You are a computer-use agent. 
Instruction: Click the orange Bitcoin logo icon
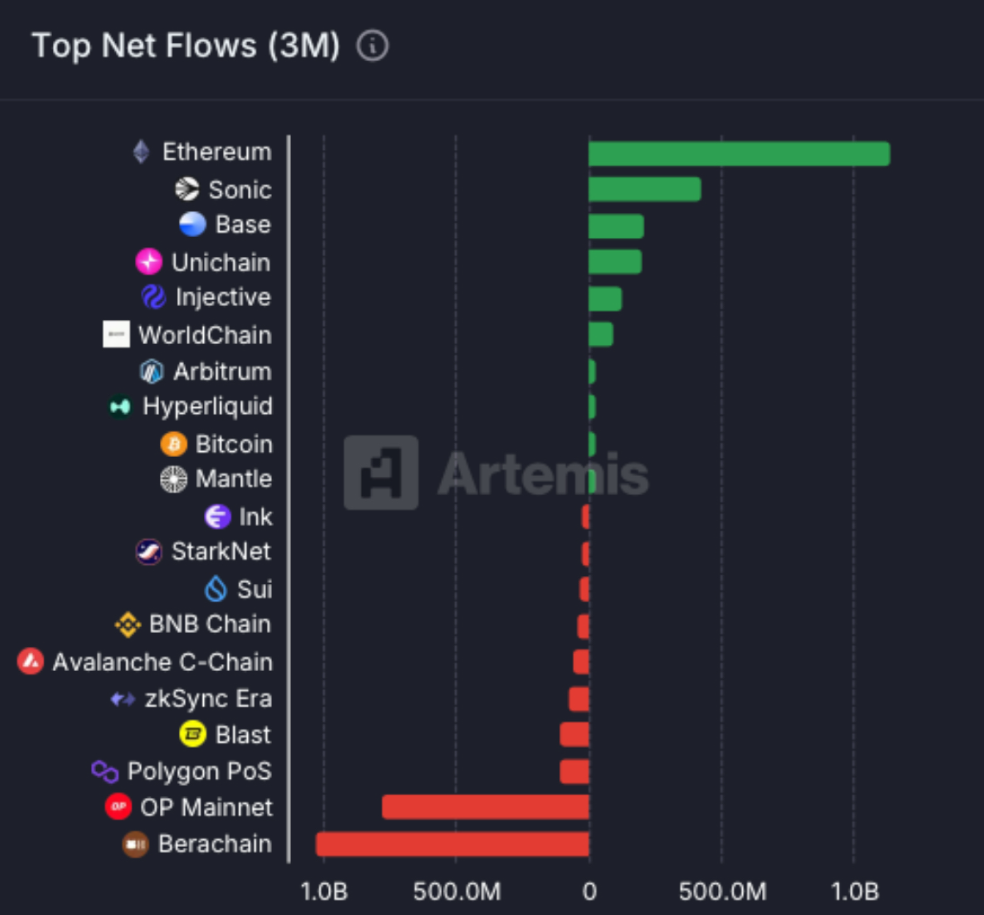point(174,444)
